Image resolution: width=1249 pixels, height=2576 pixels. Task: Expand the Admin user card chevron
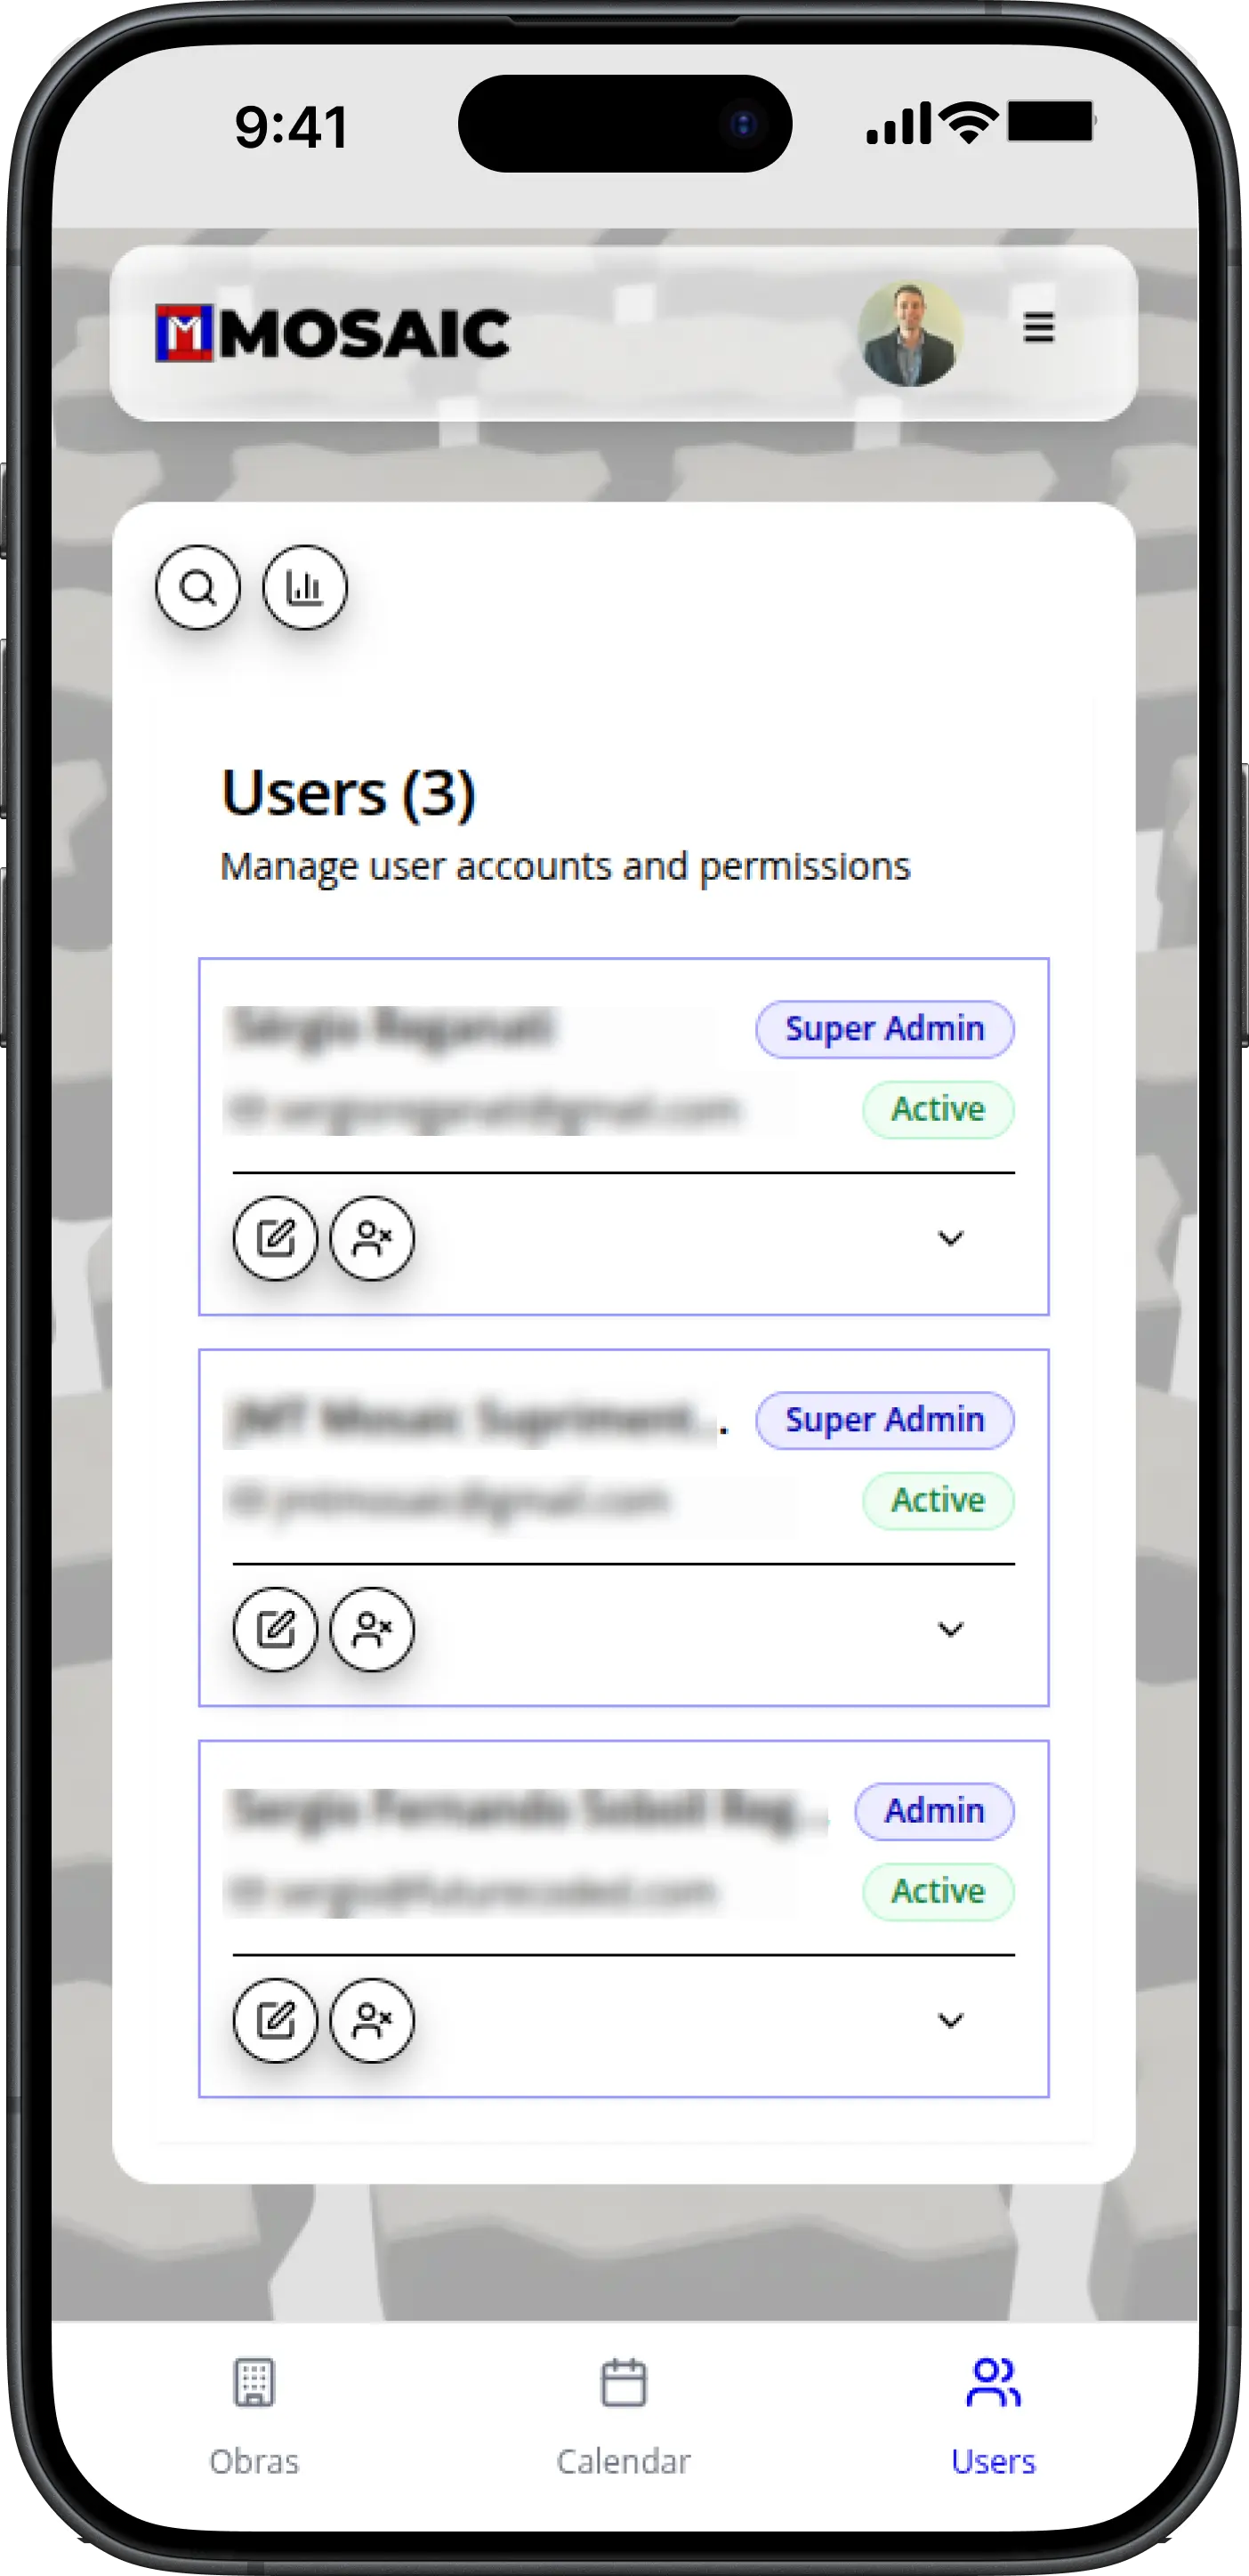(x=950, y=2020)
